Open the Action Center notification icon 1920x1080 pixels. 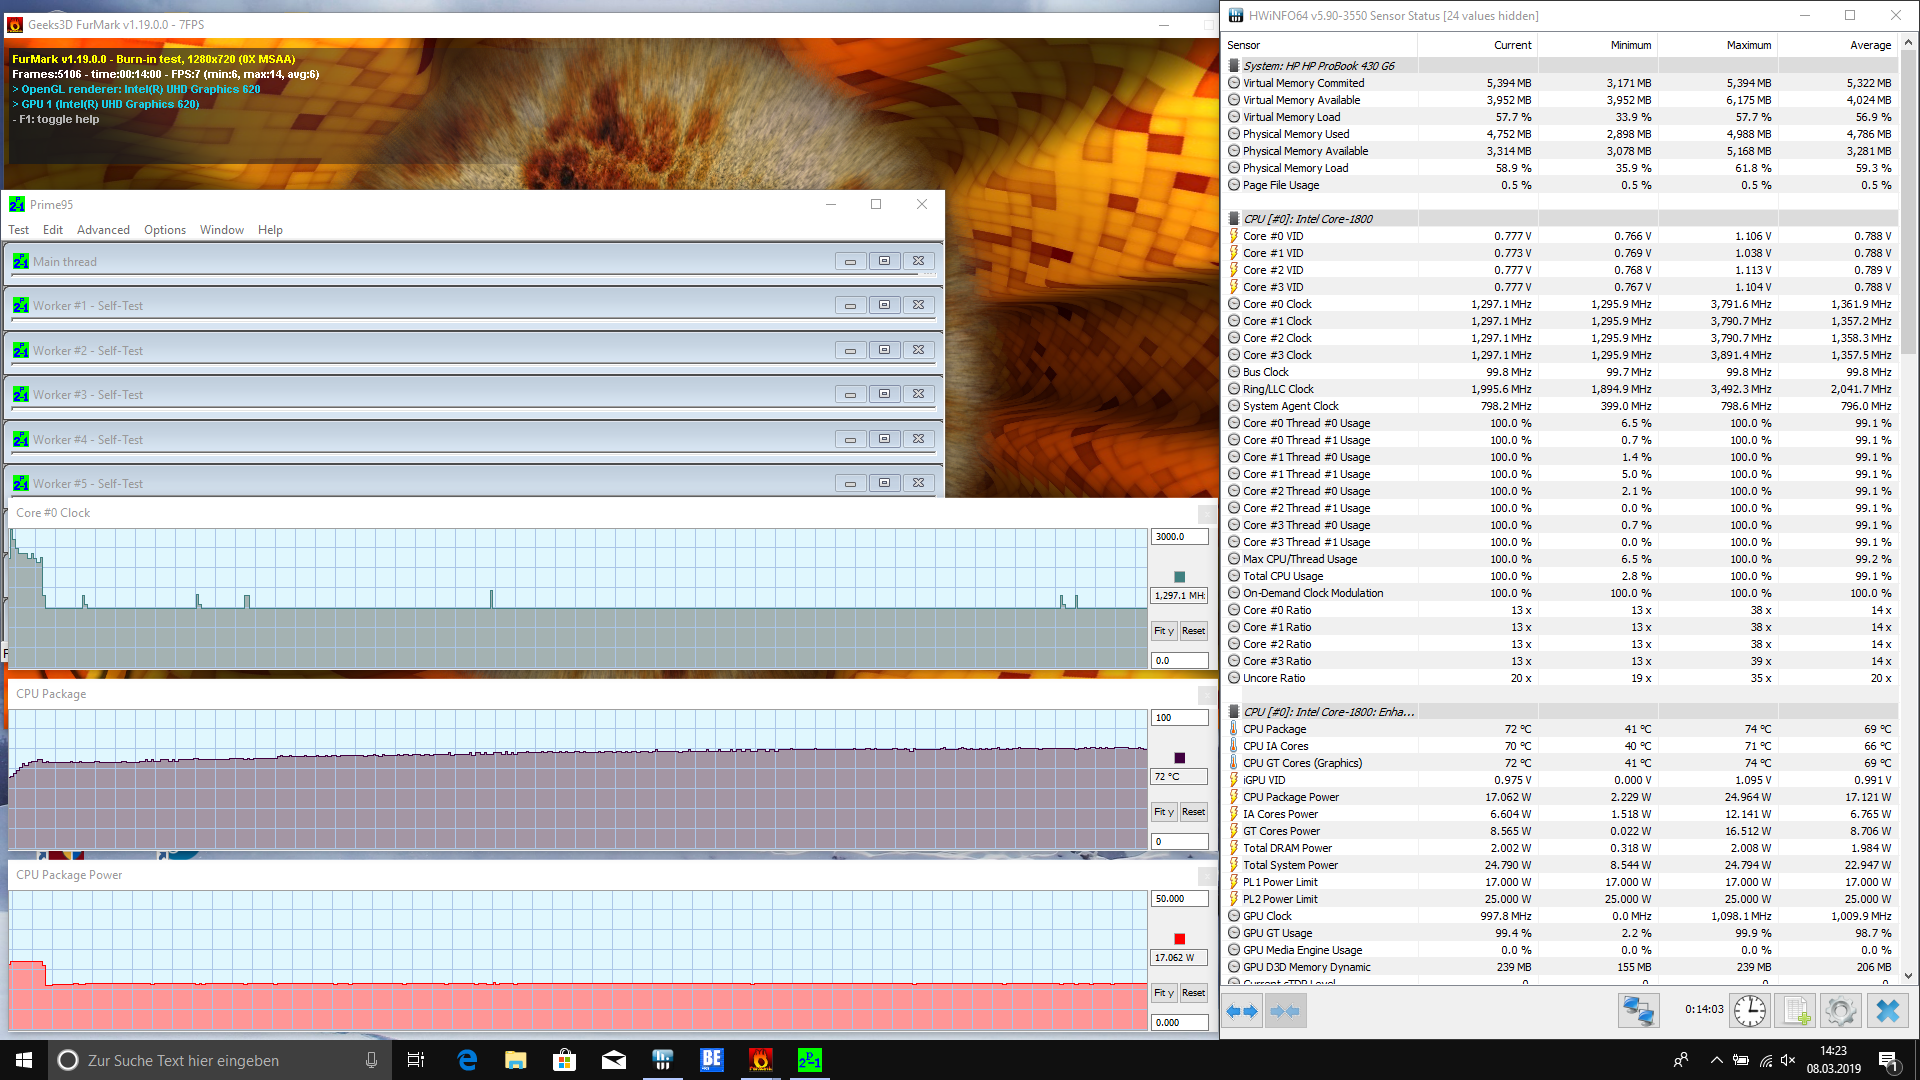coord(1889,1060)
